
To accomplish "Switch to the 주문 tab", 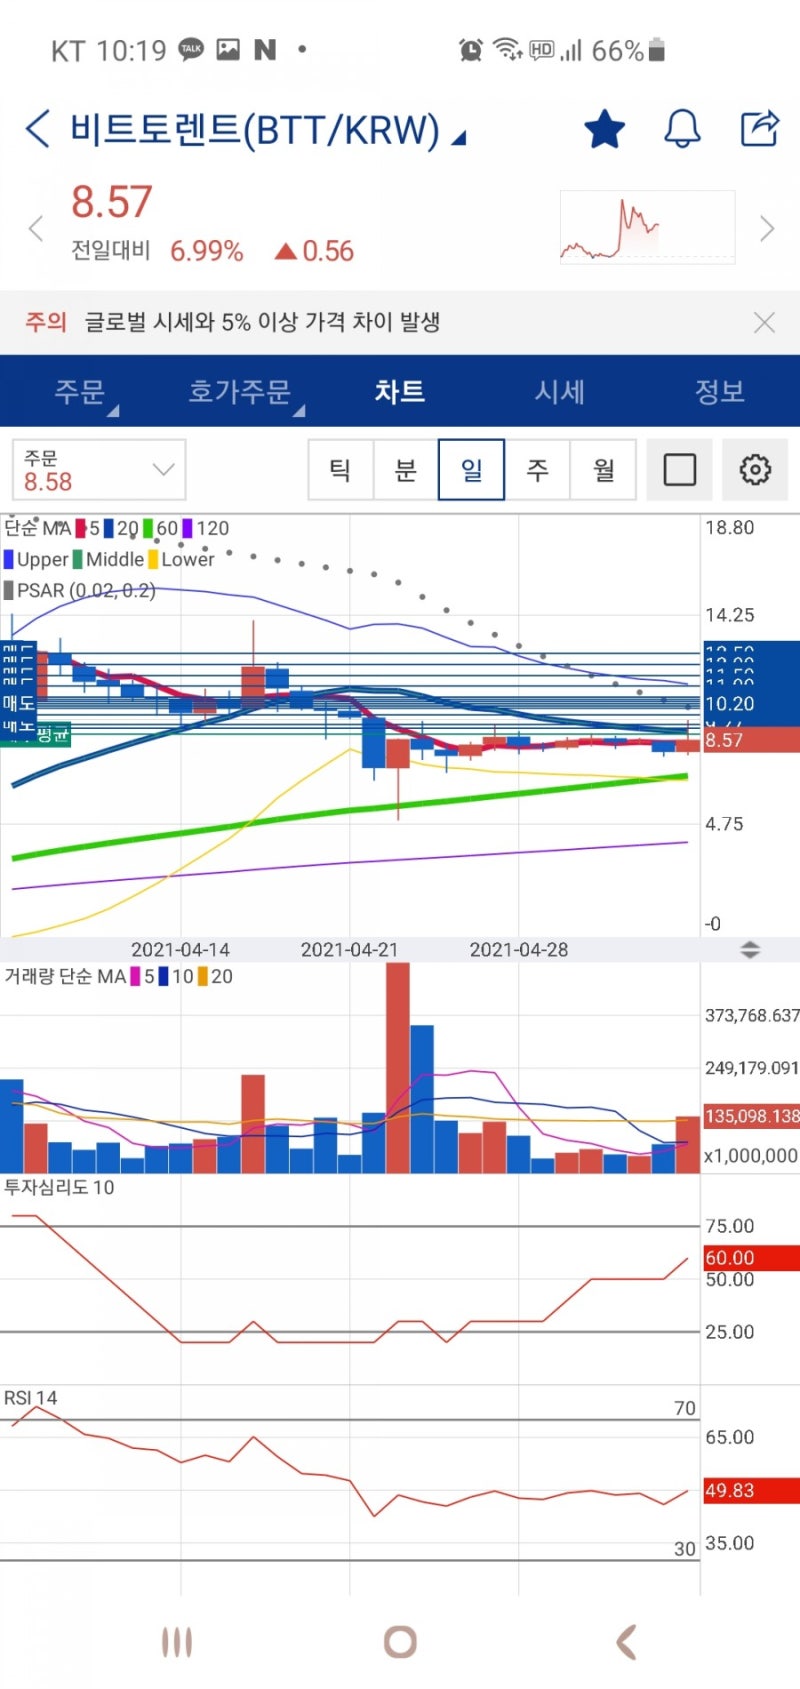I will click(80, 391).
